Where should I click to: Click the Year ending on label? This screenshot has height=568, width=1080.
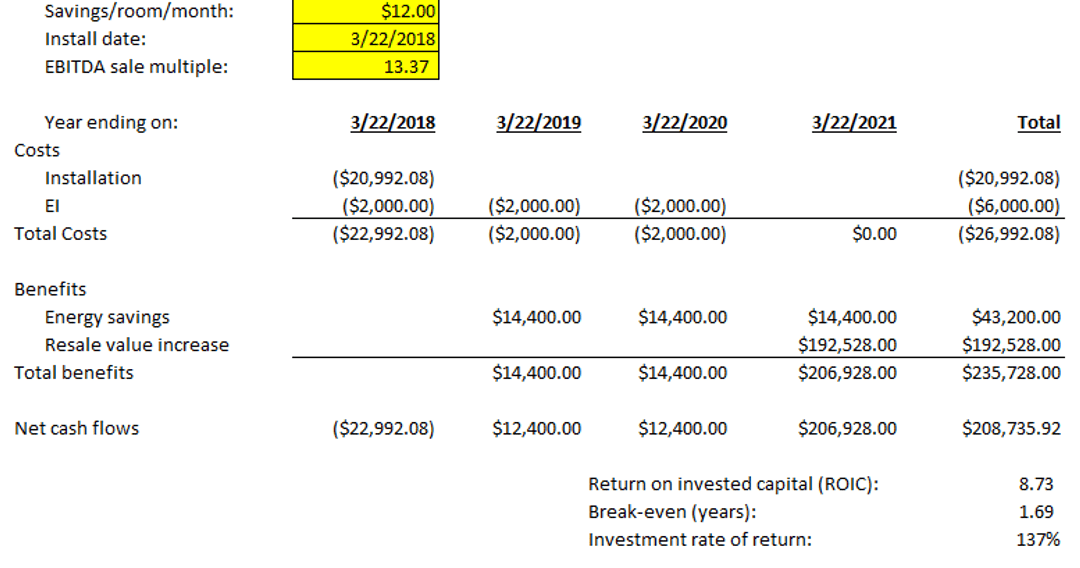(x=112, y=123)
